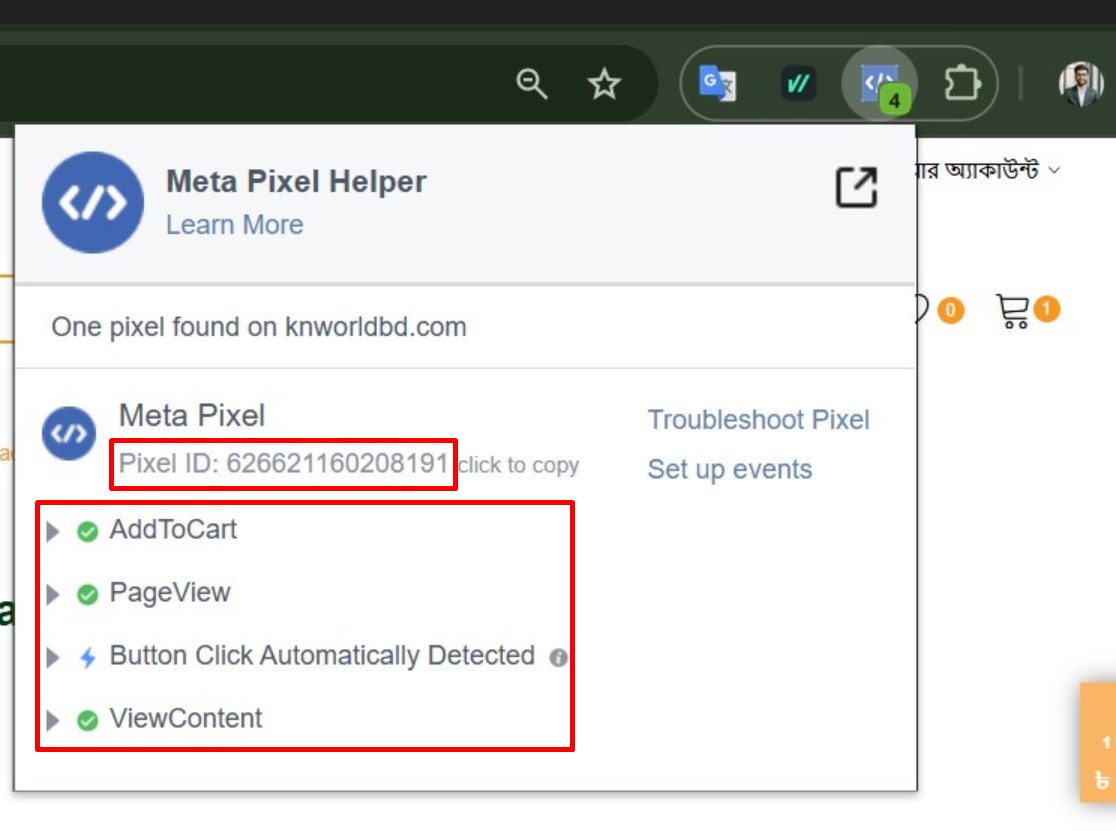Click the dark green slashes extension icon

pyautogui.click(x=798, y=84)
